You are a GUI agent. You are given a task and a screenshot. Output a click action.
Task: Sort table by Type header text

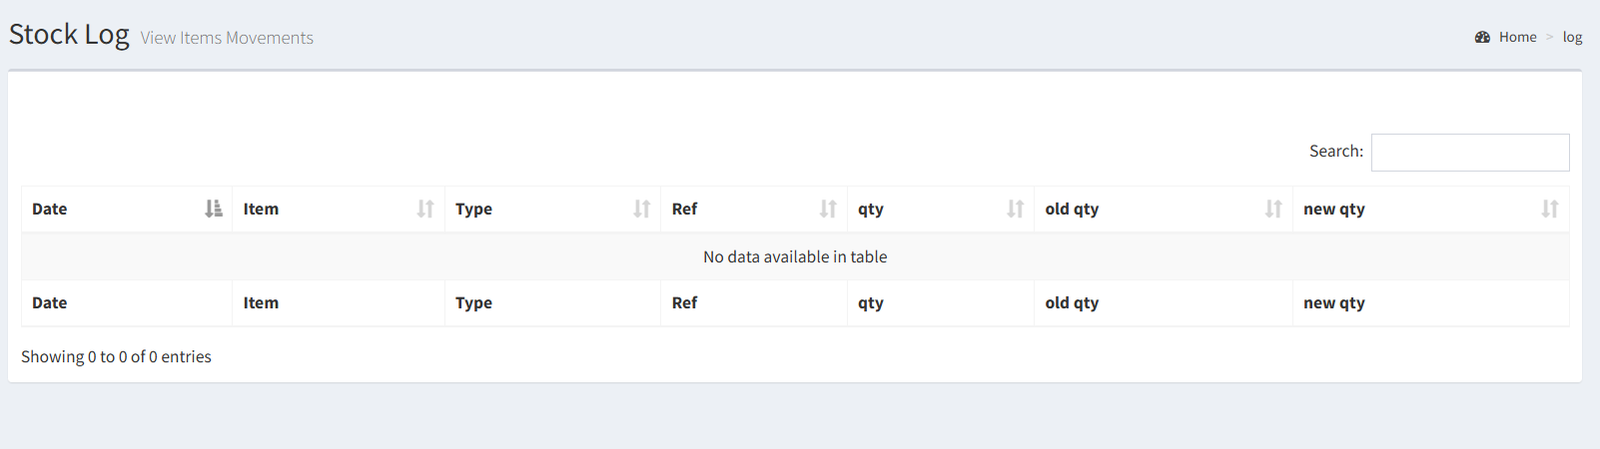tap(474, 209)
